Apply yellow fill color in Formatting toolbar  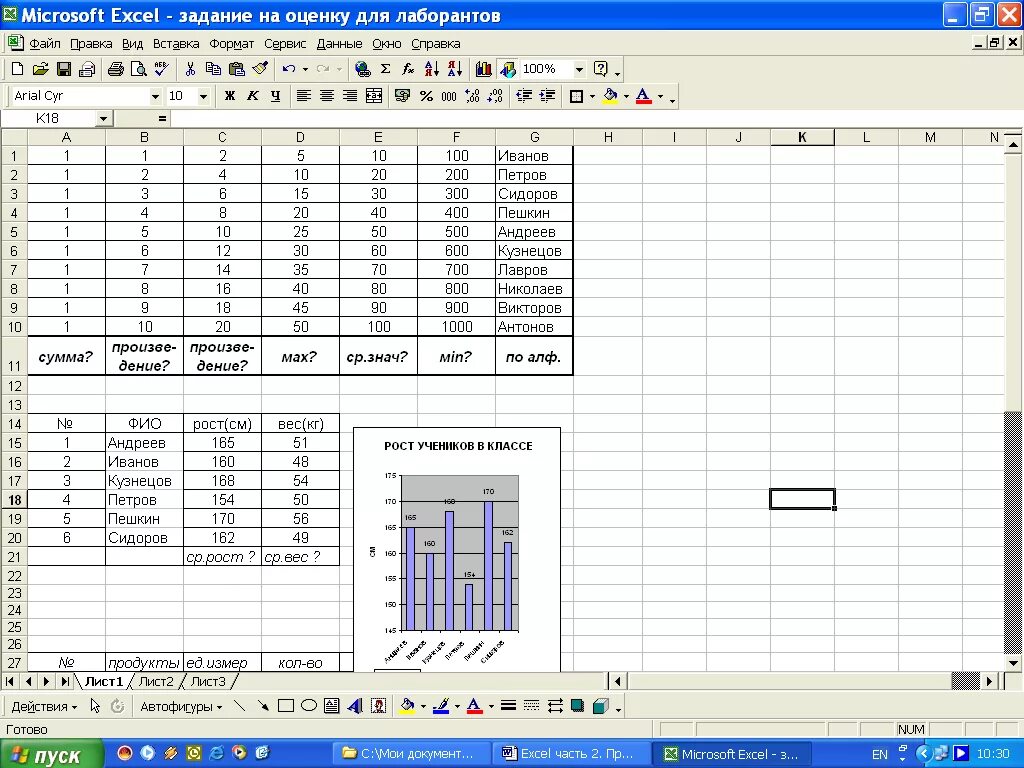click(x=610, y=96)
